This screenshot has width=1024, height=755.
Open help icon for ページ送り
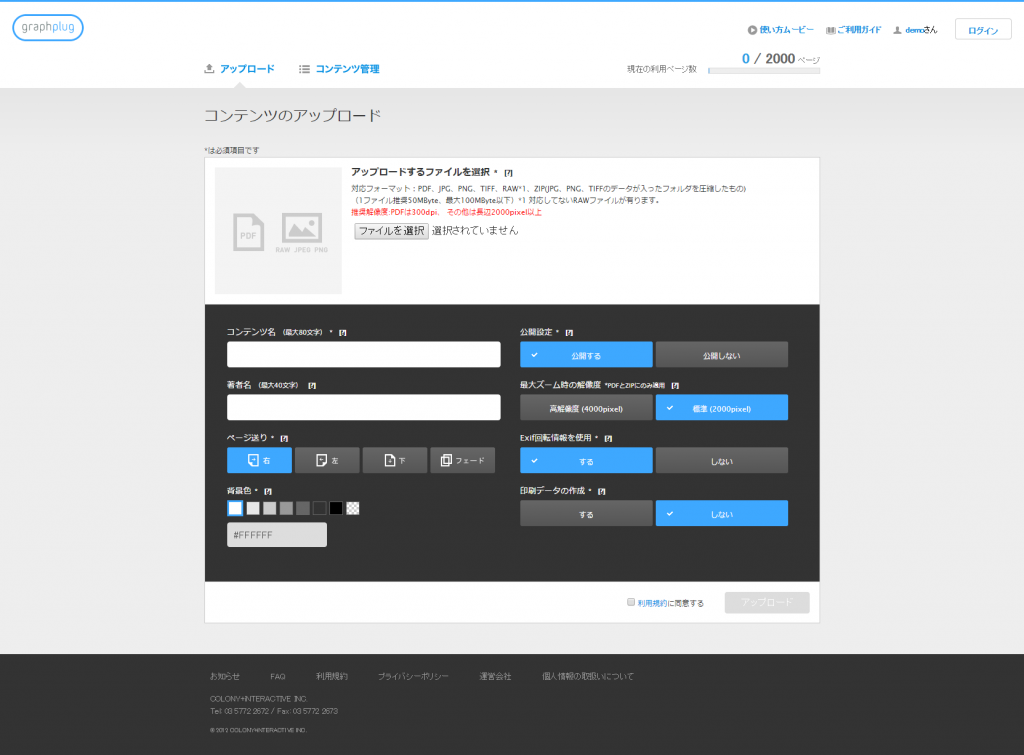[284, 438]
